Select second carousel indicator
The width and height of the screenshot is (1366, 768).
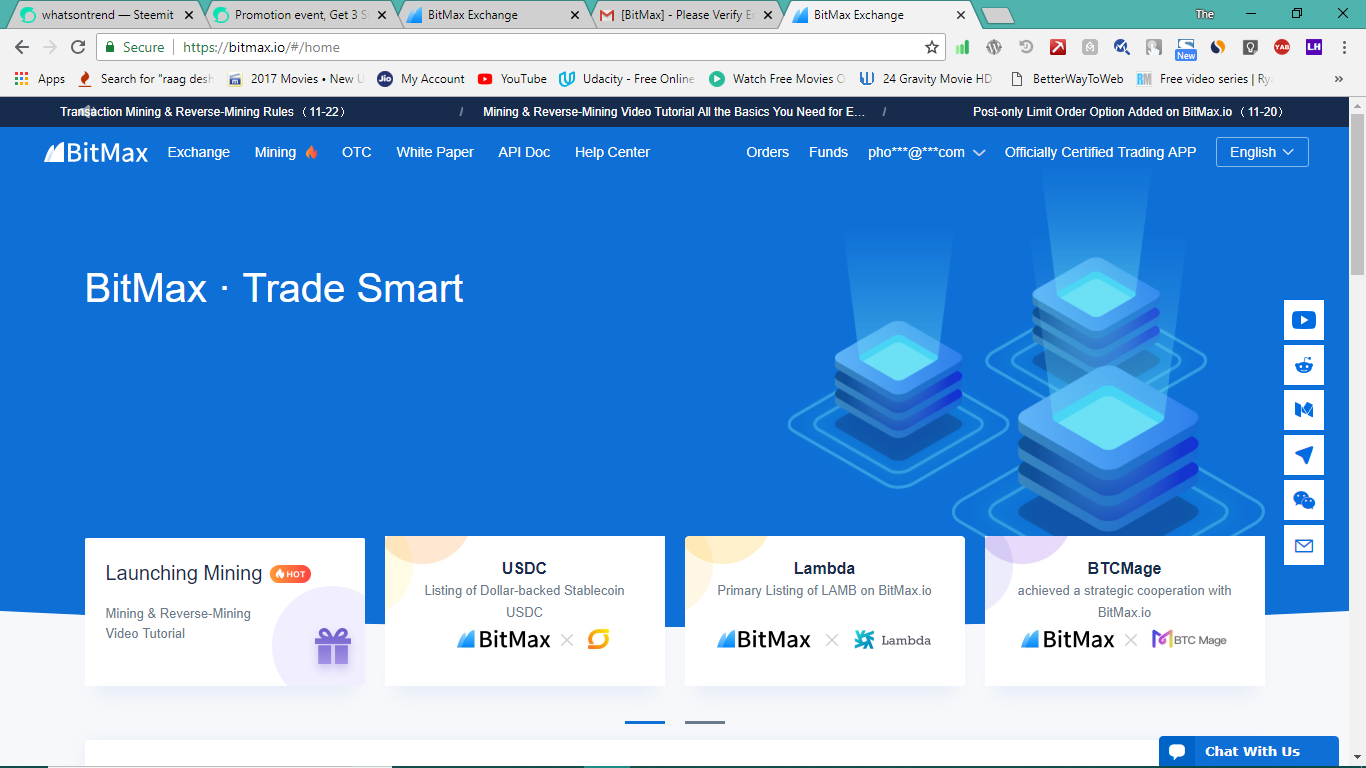[x=705, y=722]
